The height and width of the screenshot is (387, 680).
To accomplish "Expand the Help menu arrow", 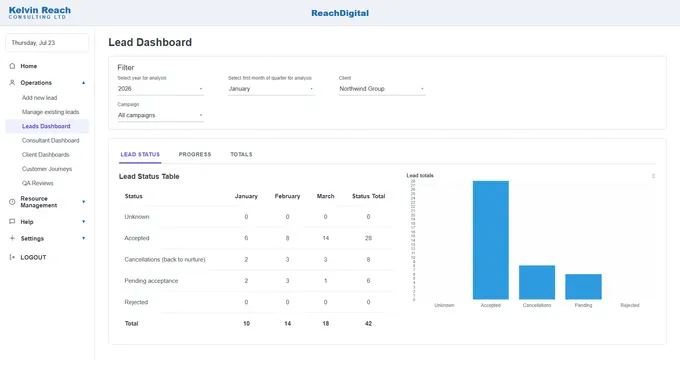I will point(84,222).
